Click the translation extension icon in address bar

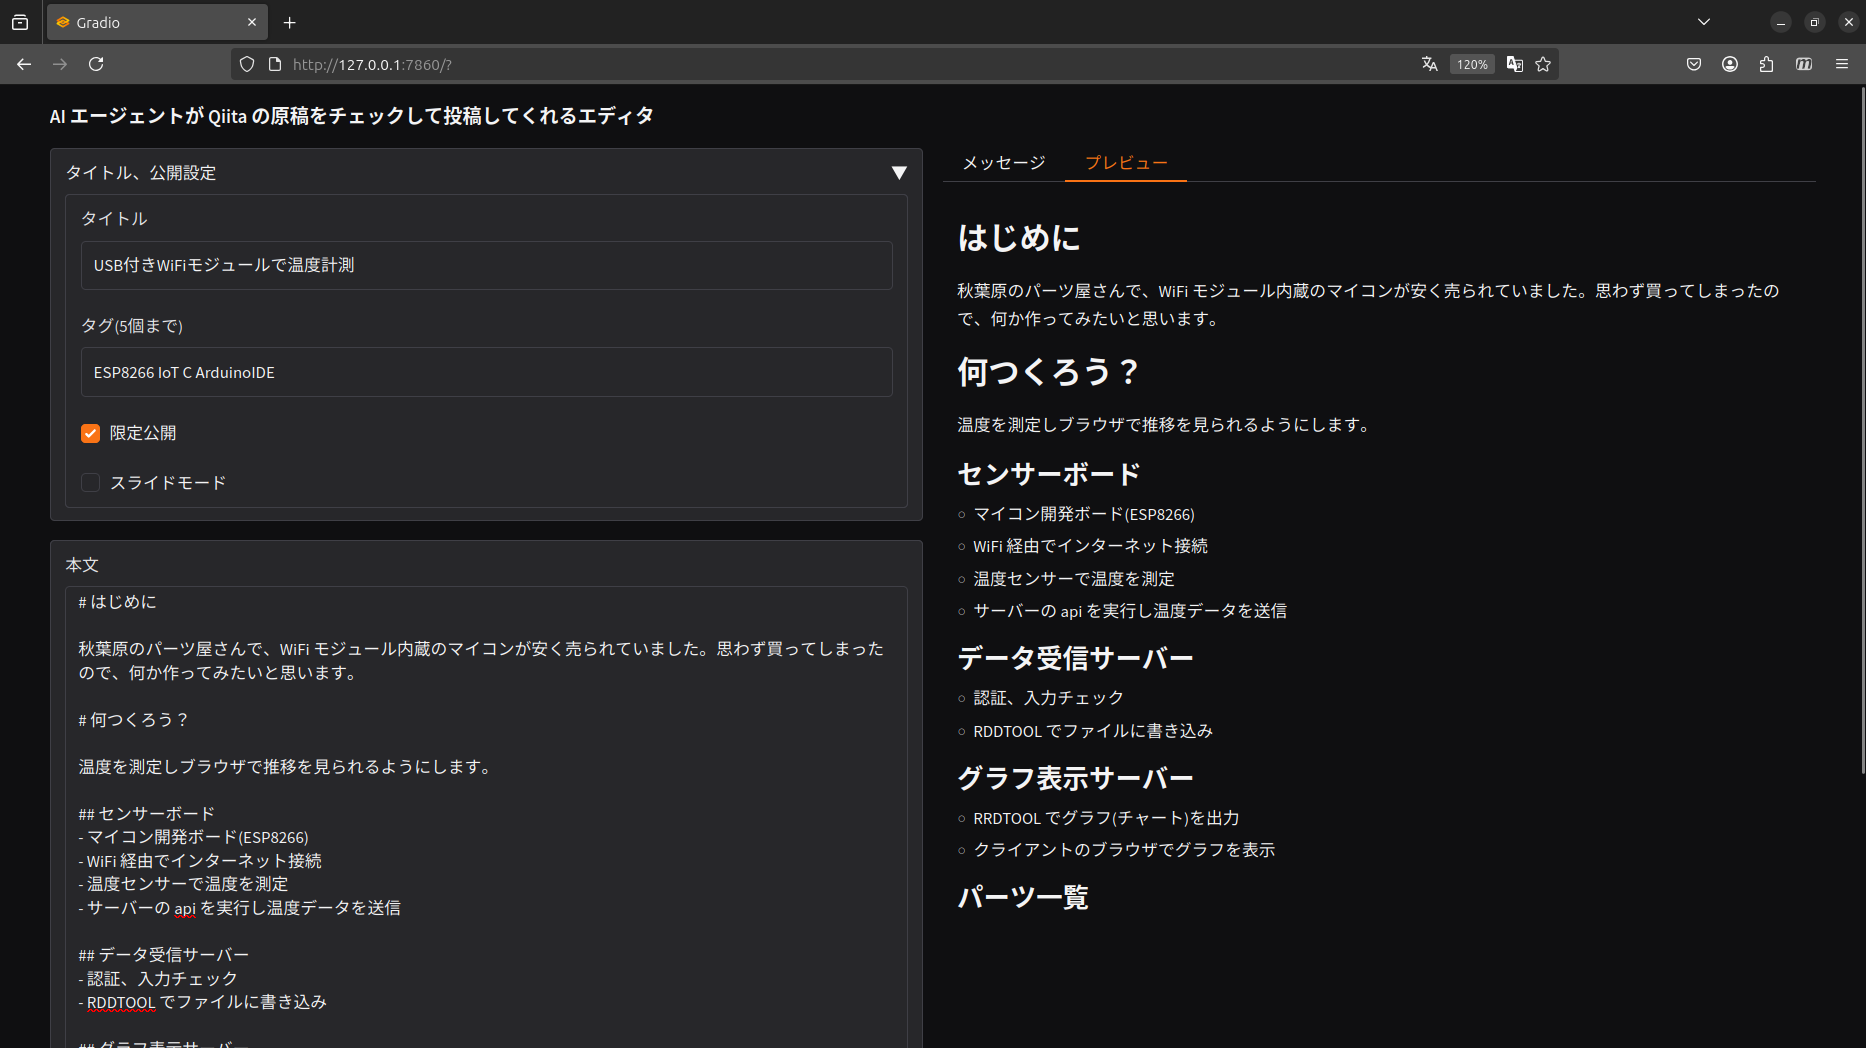(x=1515, y=64)
